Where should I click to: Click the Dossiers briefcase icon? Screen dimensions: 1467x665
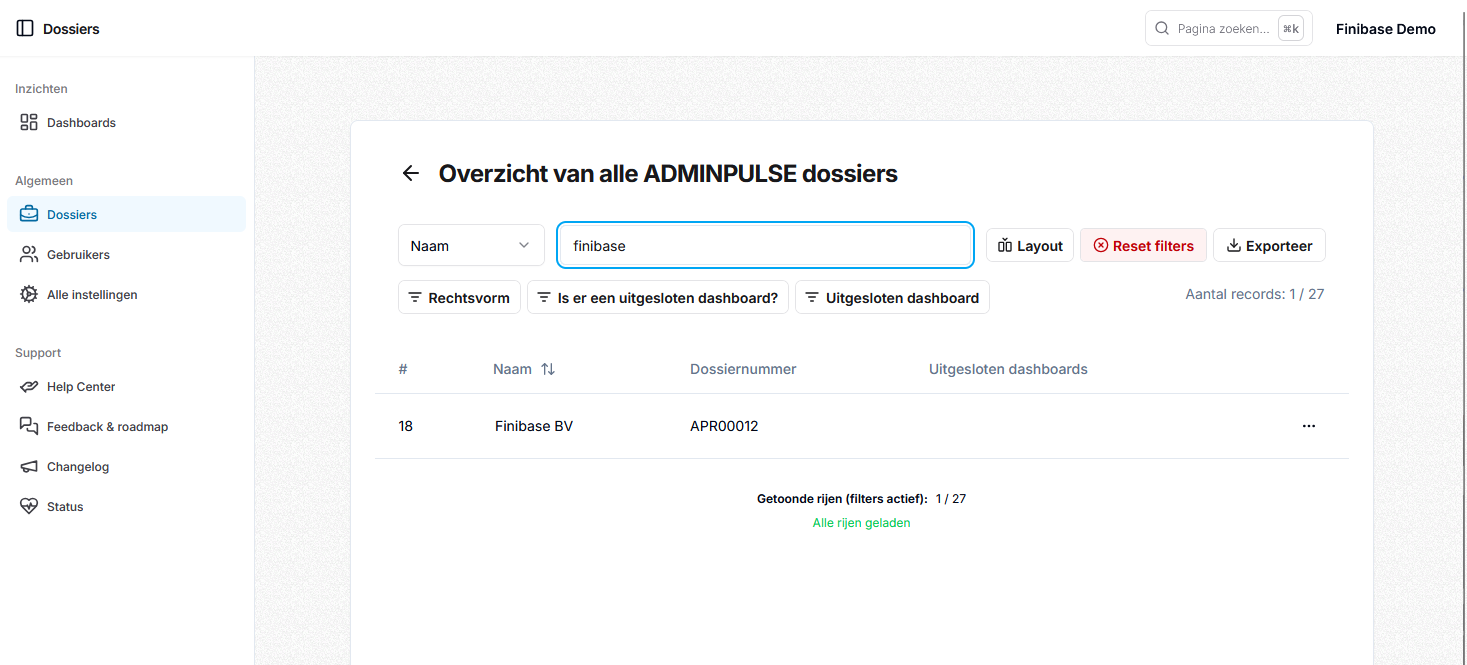click(29, 214)
